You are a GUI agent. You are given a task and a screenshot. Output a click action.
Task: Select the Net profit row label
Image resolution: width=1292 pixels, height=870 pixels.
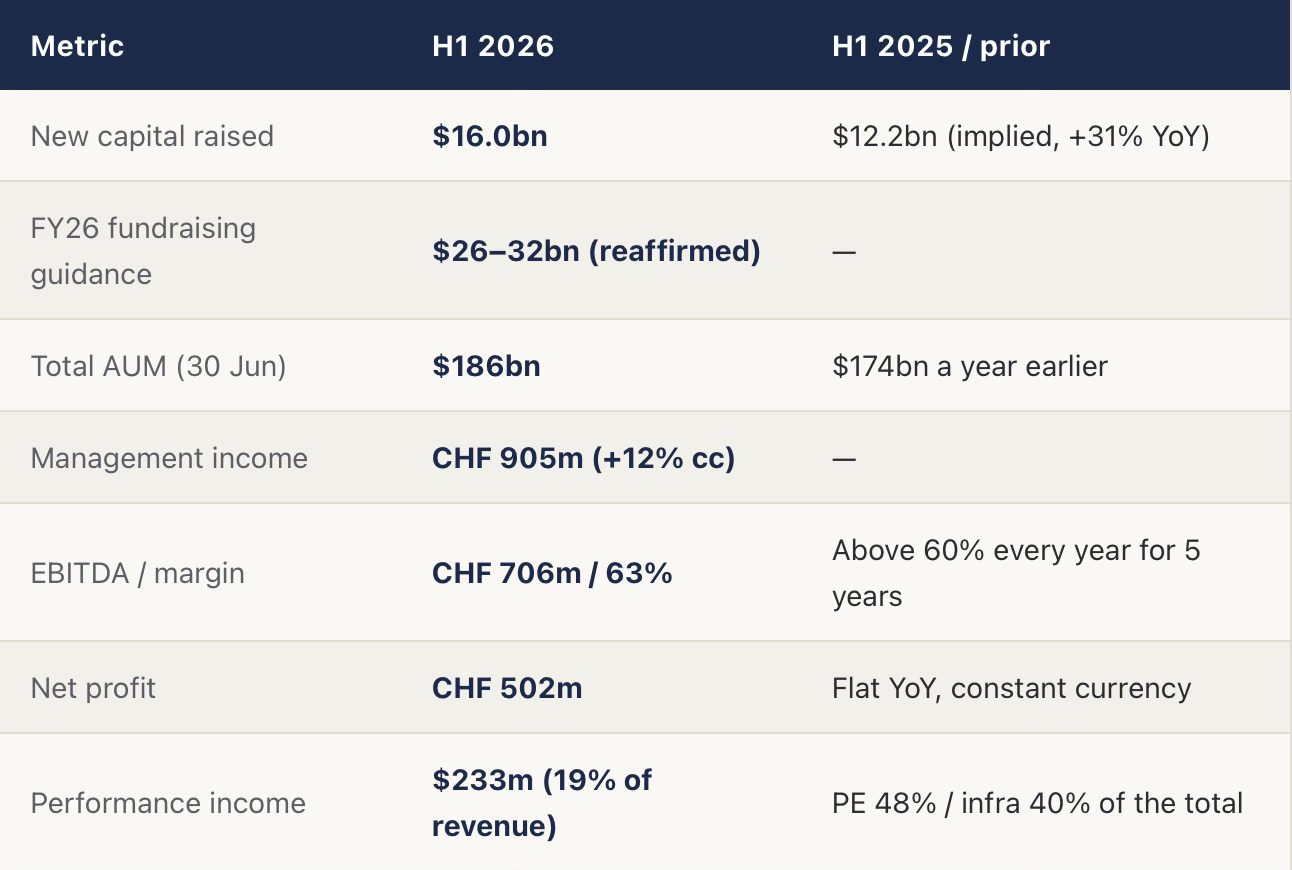(93, 688)
